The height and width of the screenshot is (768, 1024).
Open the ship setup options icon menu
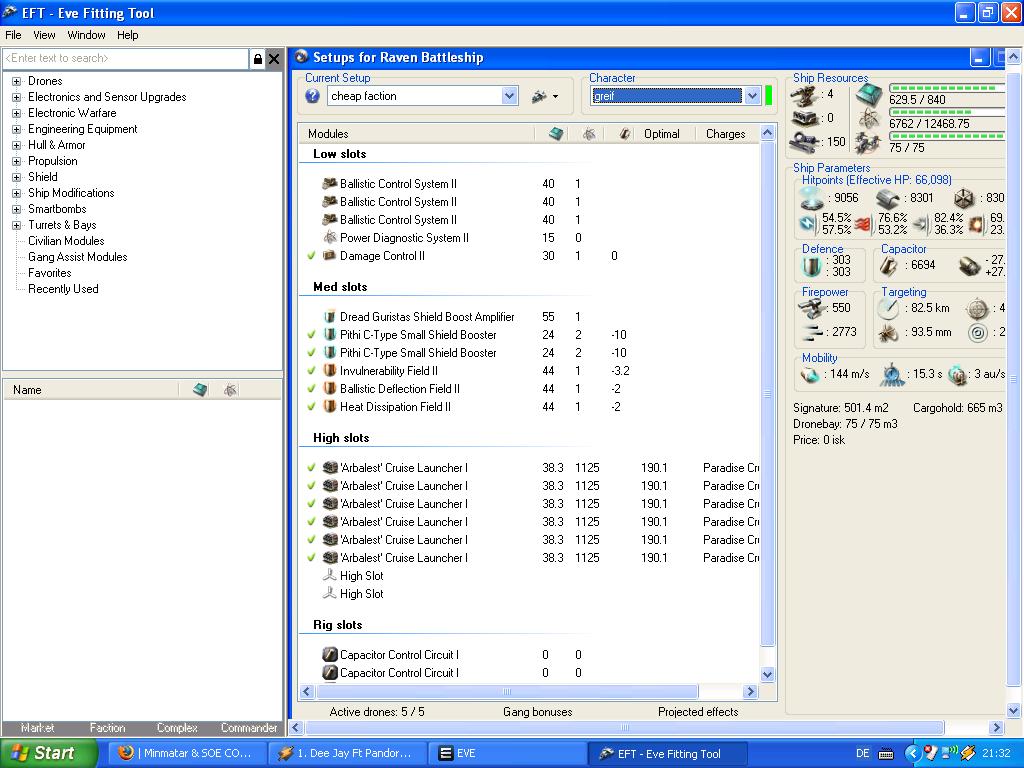(545, 97)
